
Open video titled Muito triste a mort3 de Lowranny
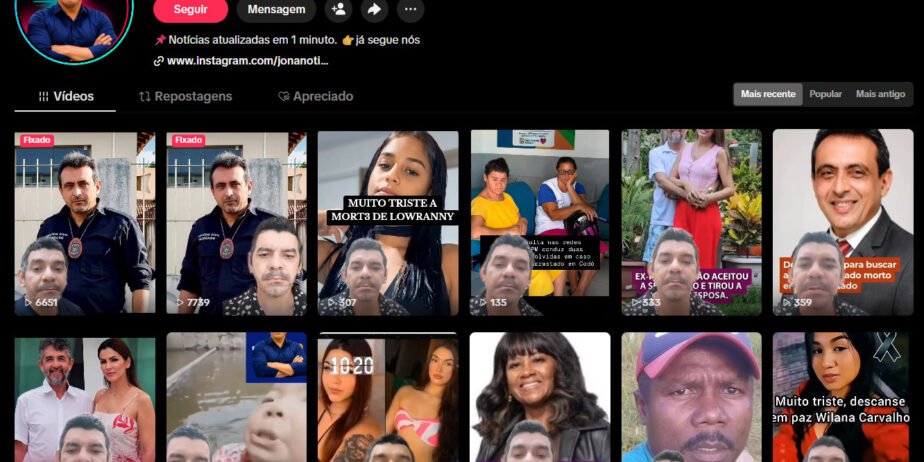coord(388,223)
